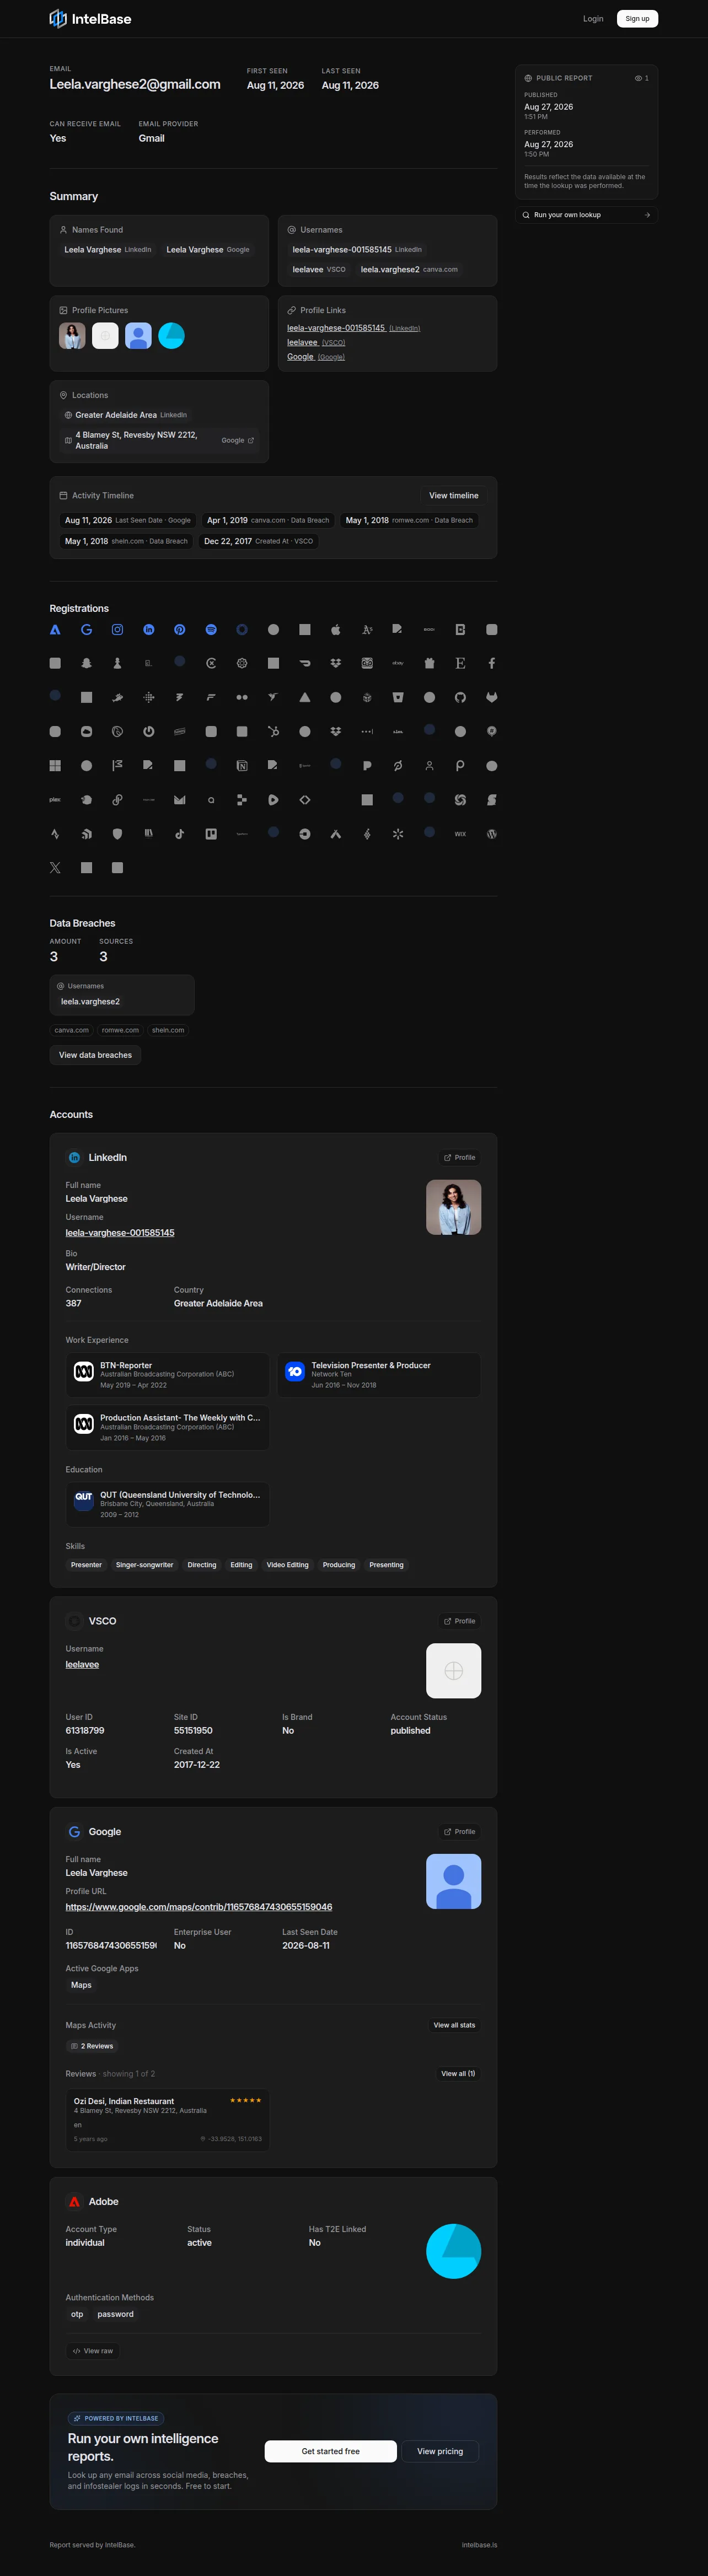Click the large LinkedIn profile photo
This screenshot has height=2576, width=708.
pos(453,1207)
